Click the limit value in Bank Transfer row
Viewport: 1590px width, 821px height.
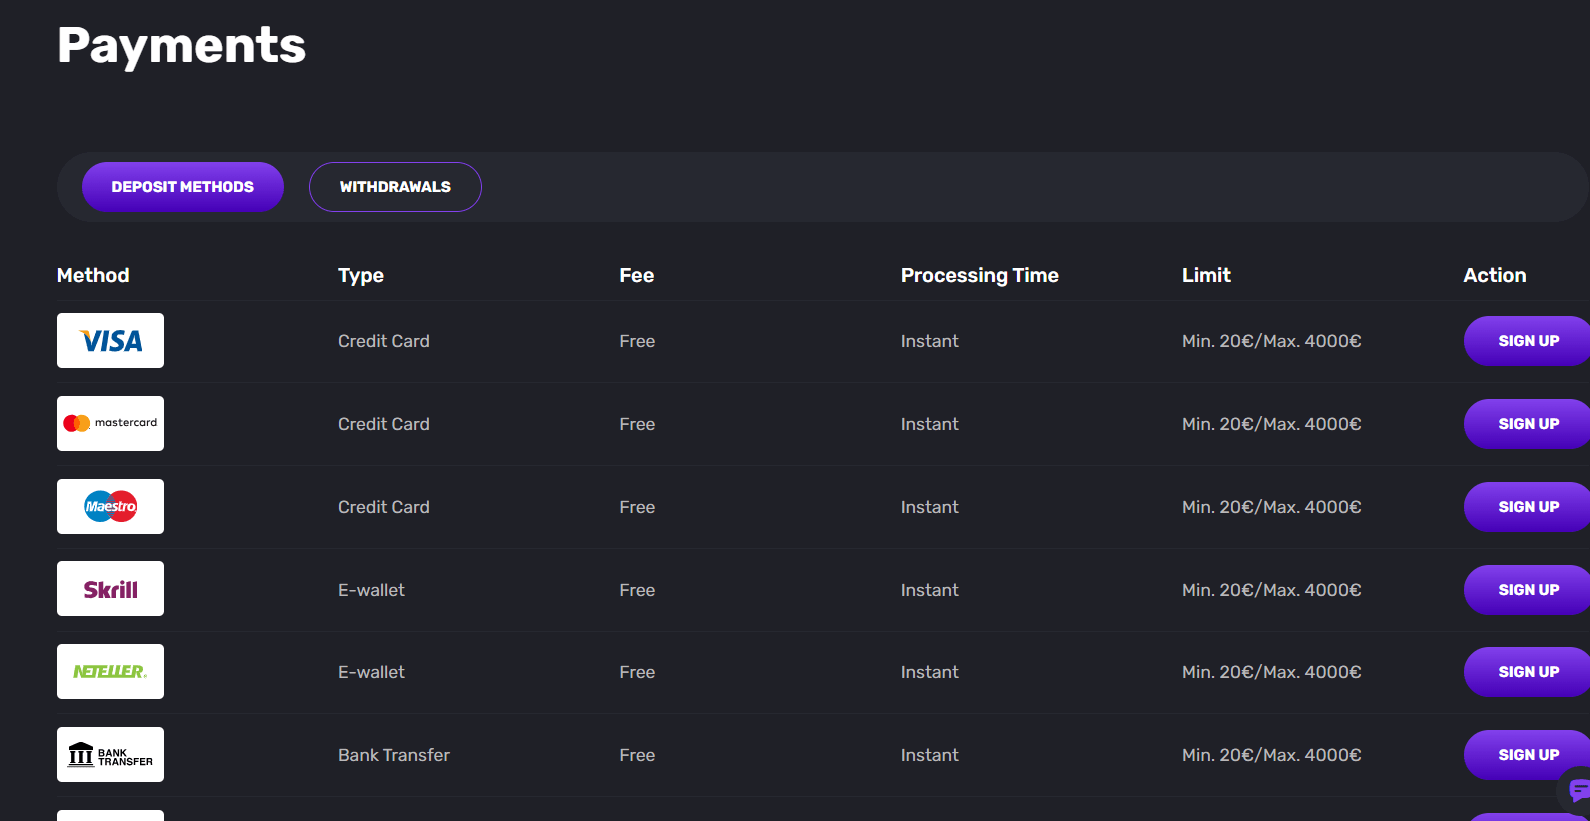pos(1271,755)
